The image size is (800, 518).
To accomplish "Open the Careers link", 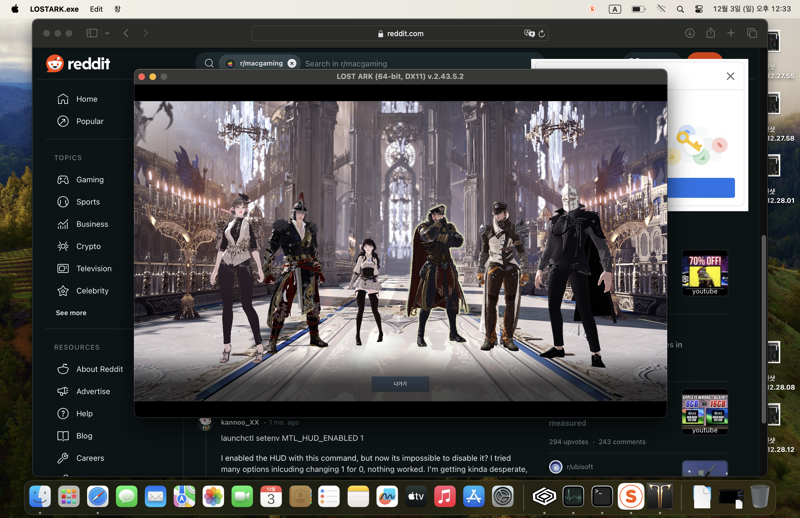I will click(x=90, y=458).
